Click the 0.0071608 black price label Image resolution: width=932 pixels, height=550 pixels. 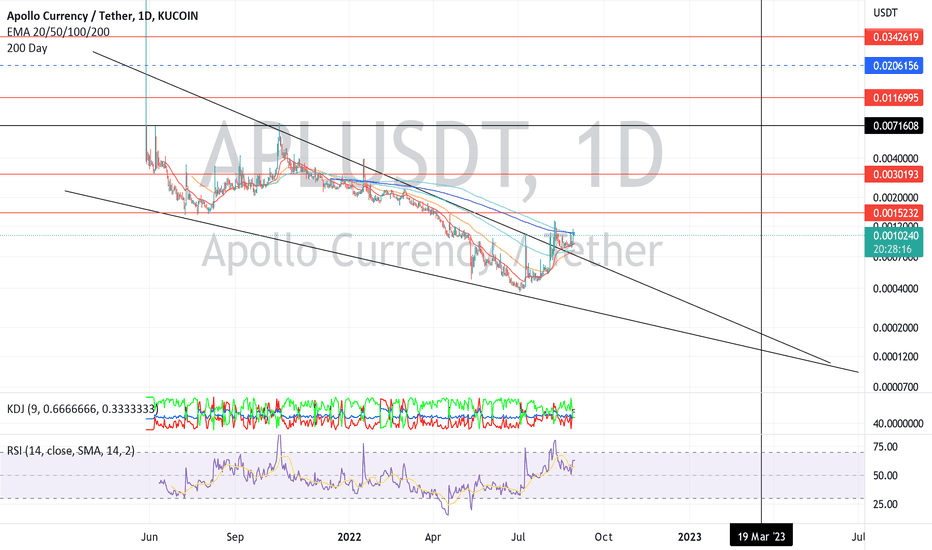[x=894, y=126]
